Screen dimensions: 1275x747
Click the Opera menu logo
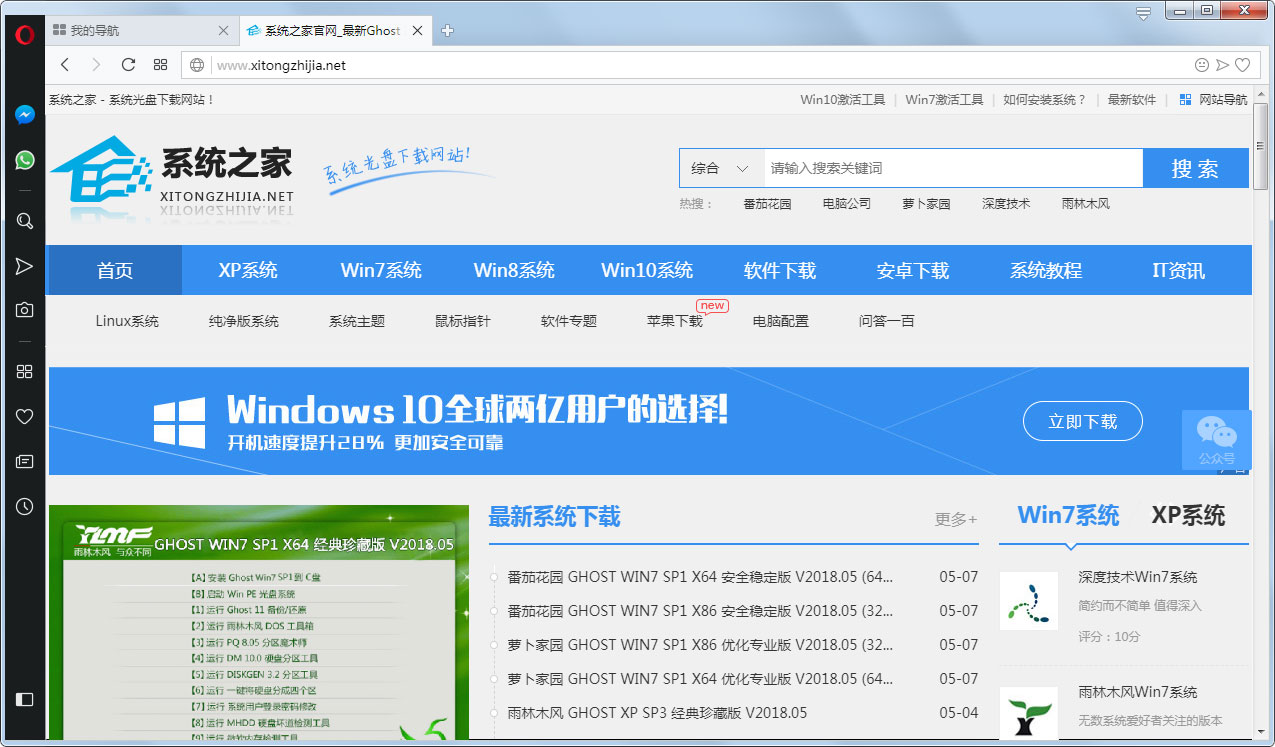tap(25, 34)
